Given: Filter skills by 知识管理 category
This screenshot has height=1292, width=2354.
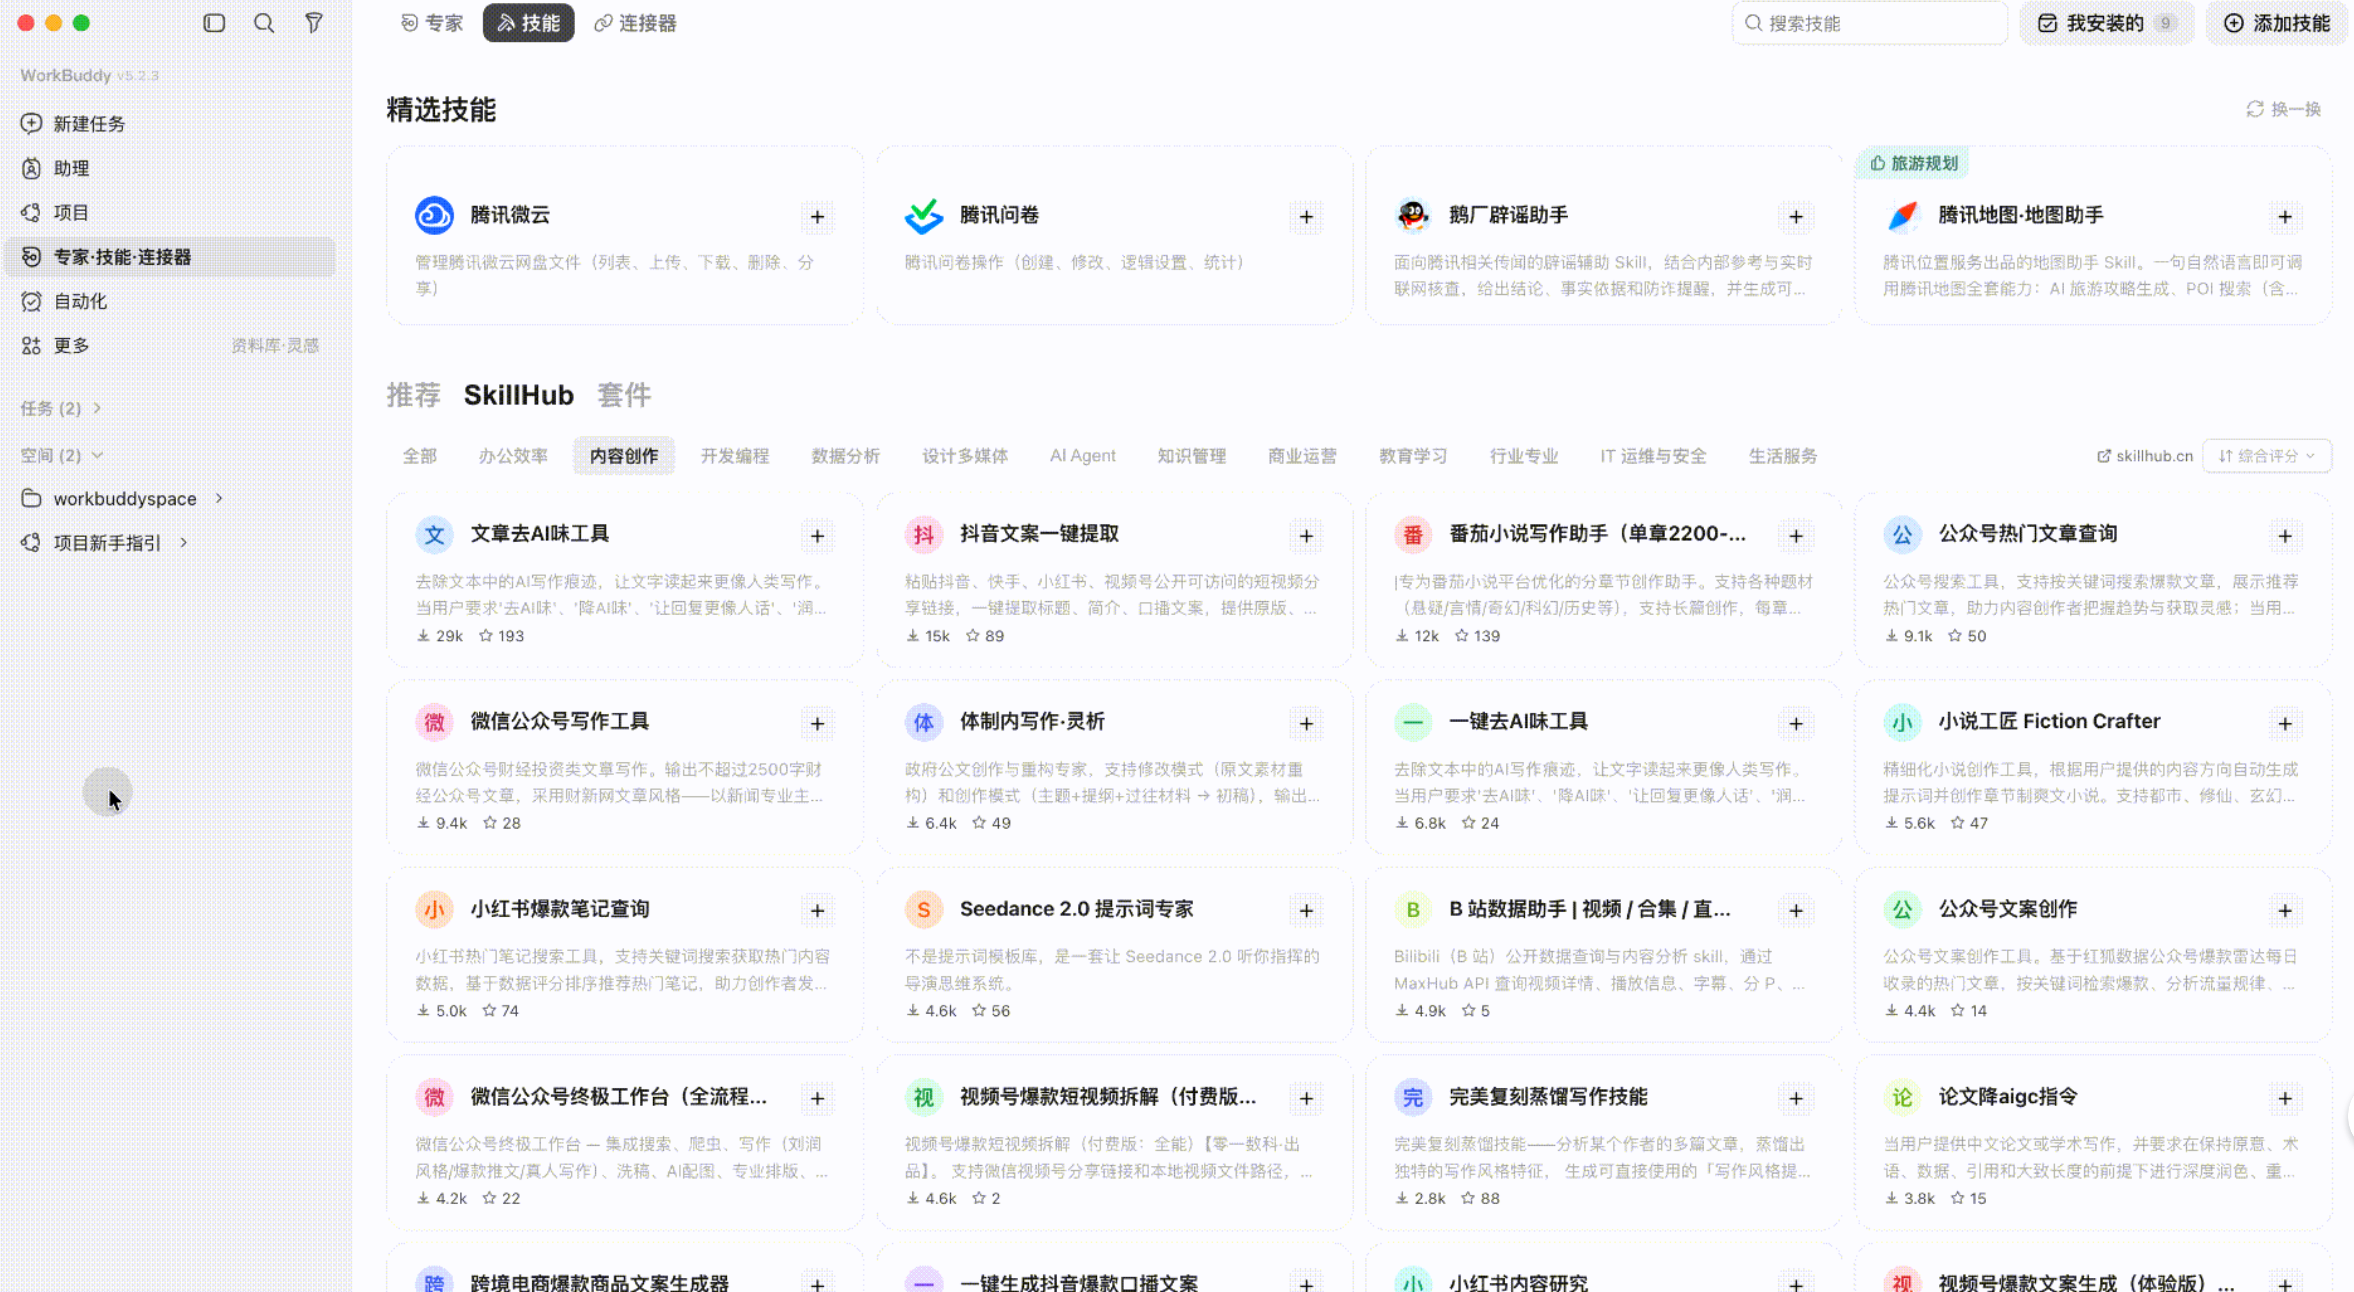Looking at the screenshot, I should pos(1192,456).
